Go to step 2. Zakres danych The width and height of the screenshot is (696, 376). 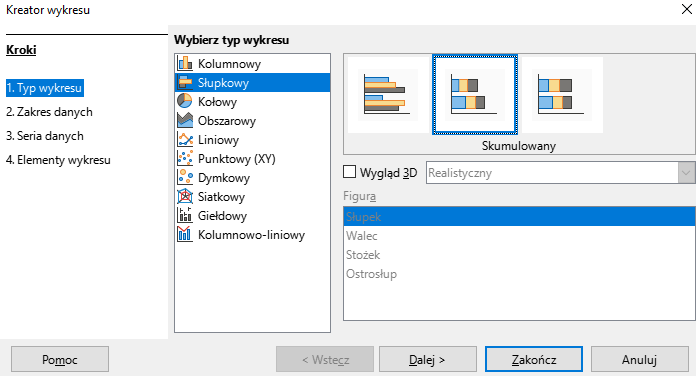[49, 112]
